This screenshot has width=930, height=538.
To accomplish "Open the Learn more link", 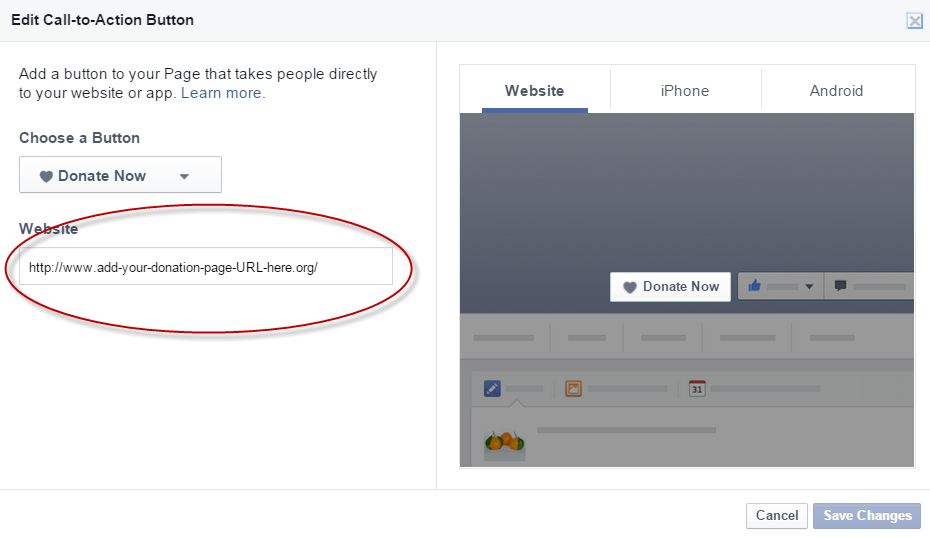I will click(x=221, y=93).
